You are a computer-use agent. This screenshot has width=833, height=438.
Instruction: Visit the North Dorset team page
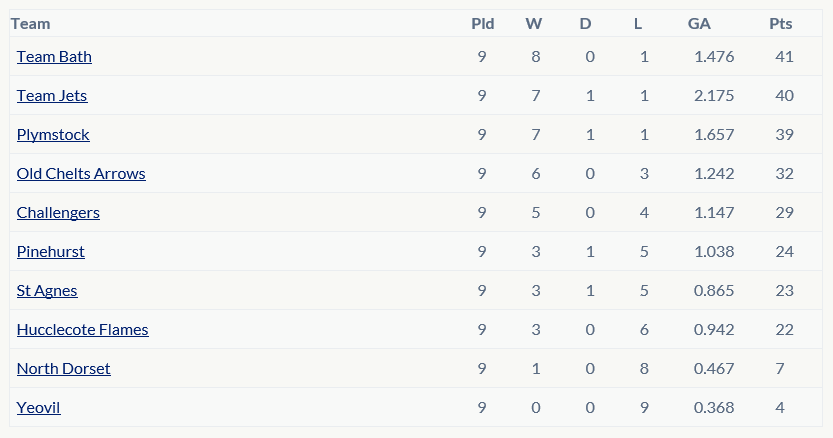(x=64, y=368)
